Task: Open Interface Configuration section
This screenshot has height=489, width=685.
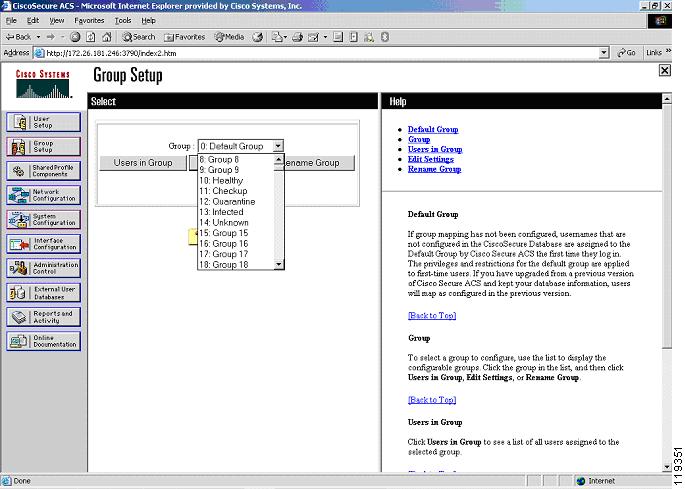Action: point(43,244)
